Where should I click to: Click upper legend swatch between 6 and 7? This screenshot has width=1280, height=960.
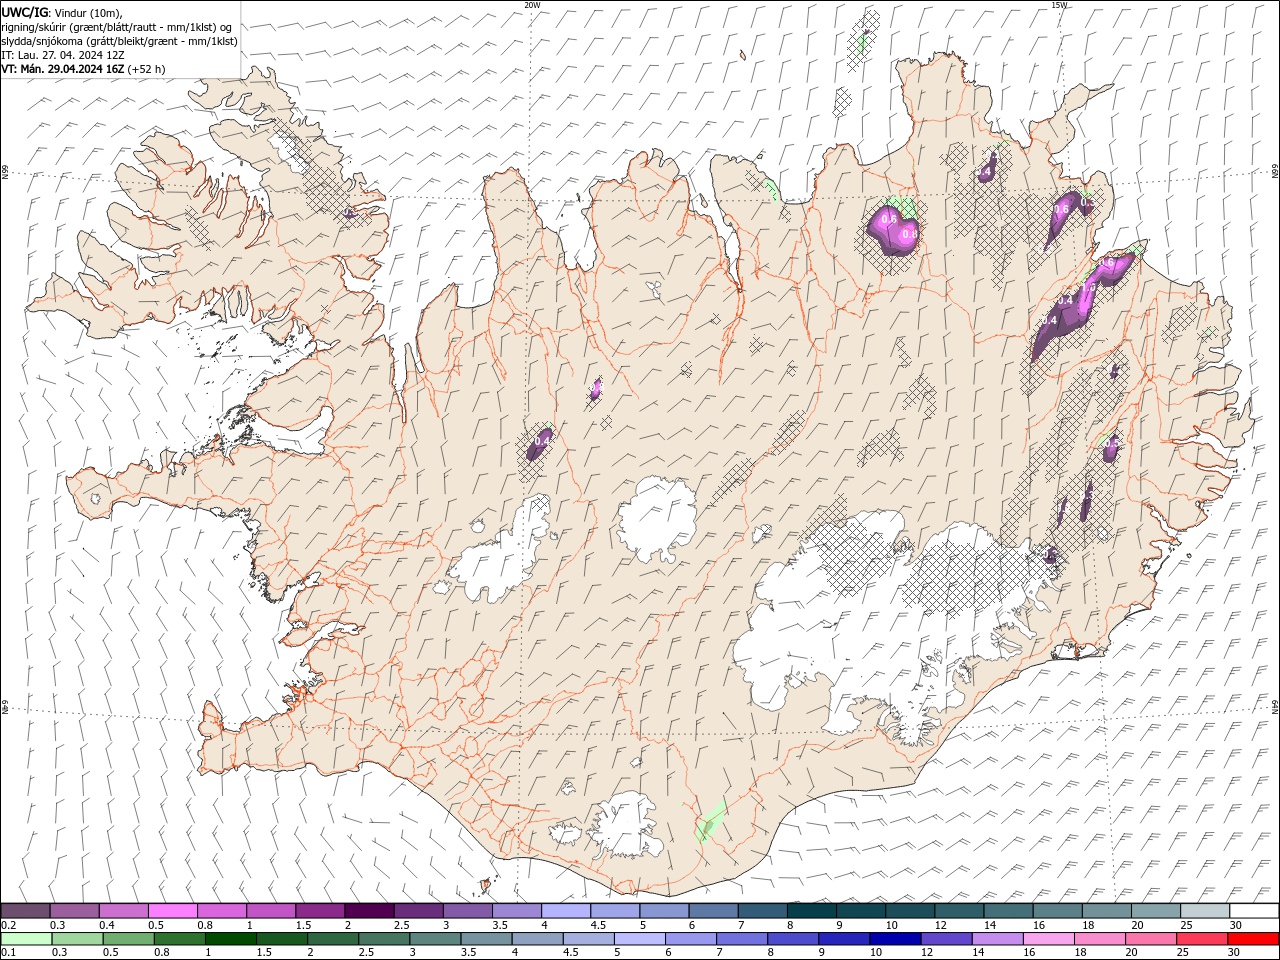[x=713, y=910]
